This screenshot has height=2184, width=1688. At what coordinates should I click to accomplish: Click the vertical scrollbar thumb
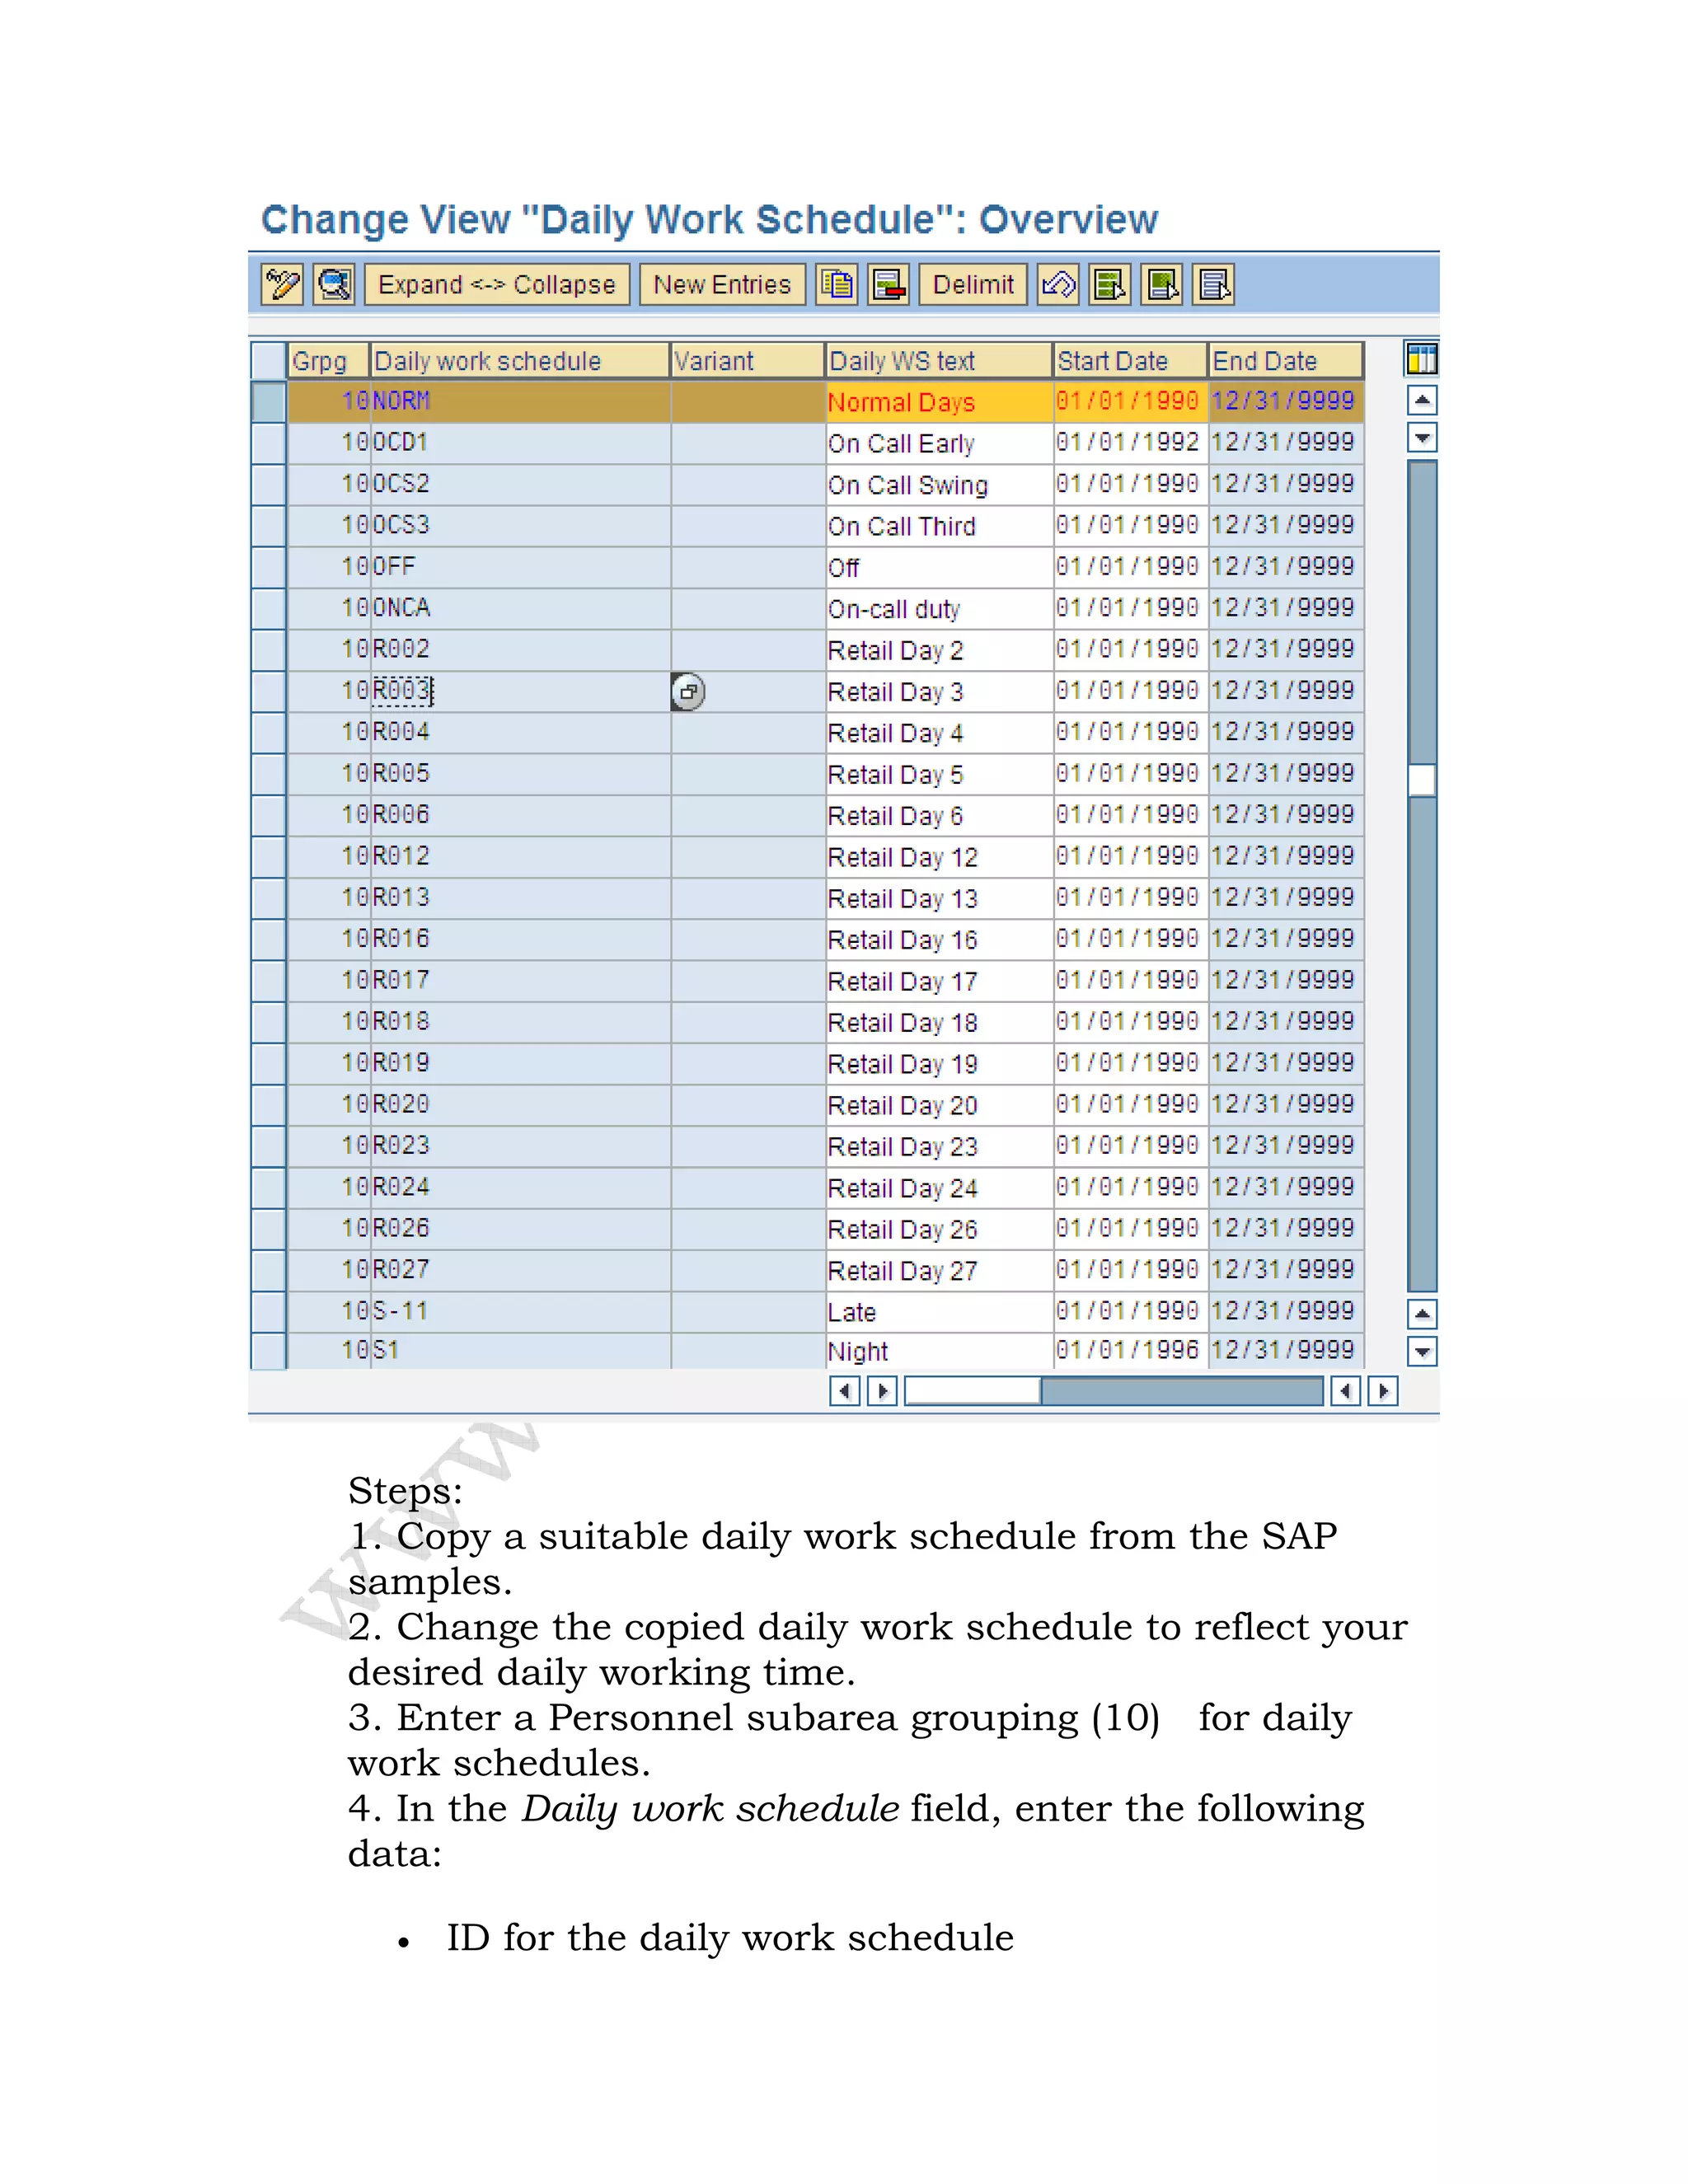(1422, 780)
